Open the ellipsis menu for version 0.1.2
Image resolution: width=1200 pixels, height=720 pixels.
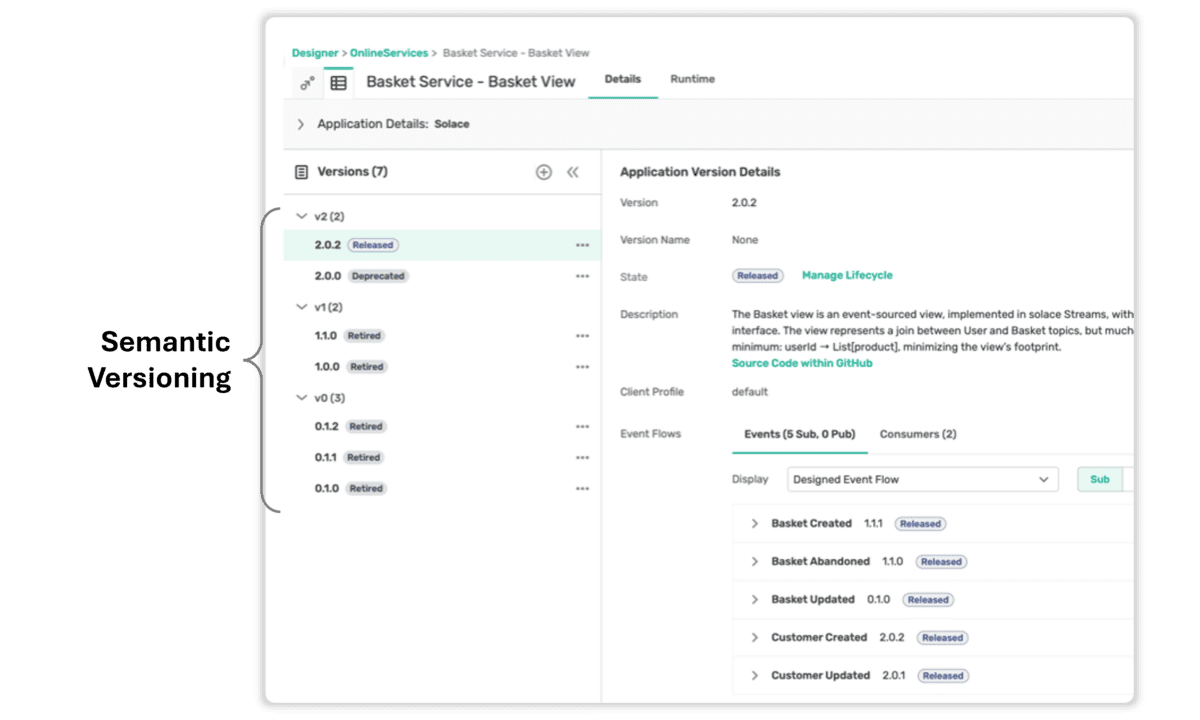[583, 426]
